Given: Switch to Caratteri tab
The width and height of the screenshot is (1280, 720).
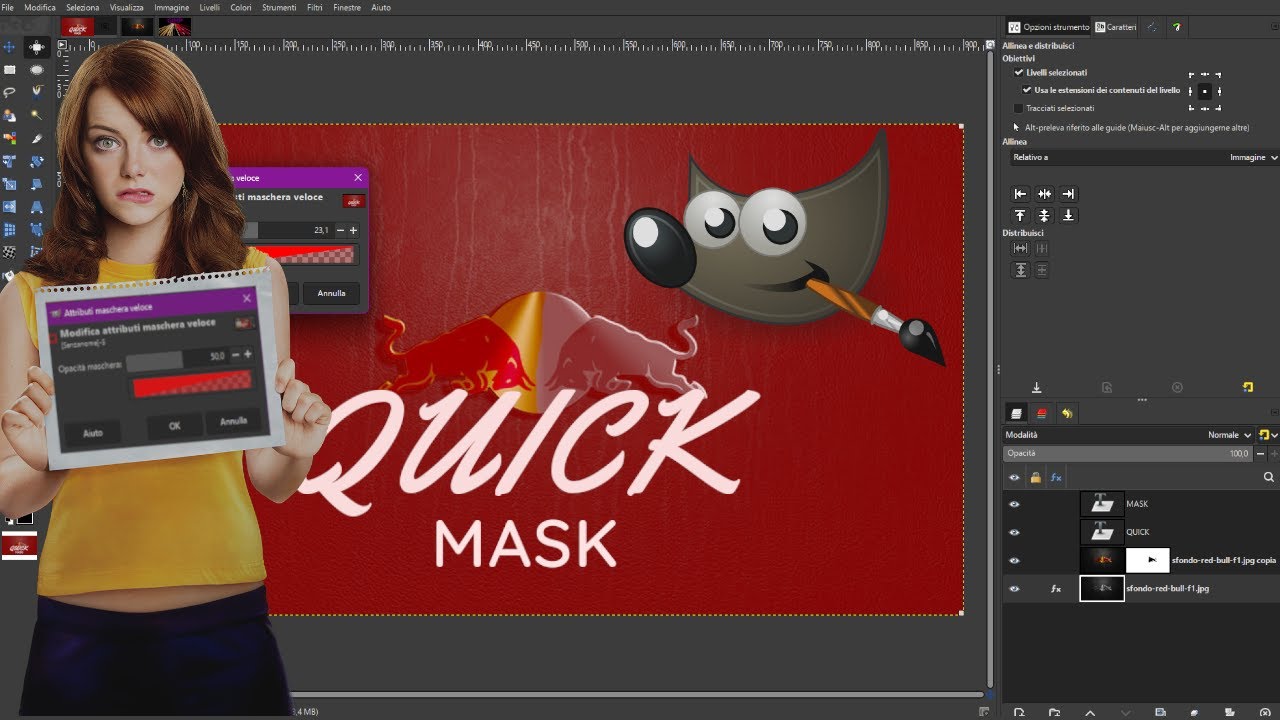Looking at the screenshot, I should [x=1116, y=27].
